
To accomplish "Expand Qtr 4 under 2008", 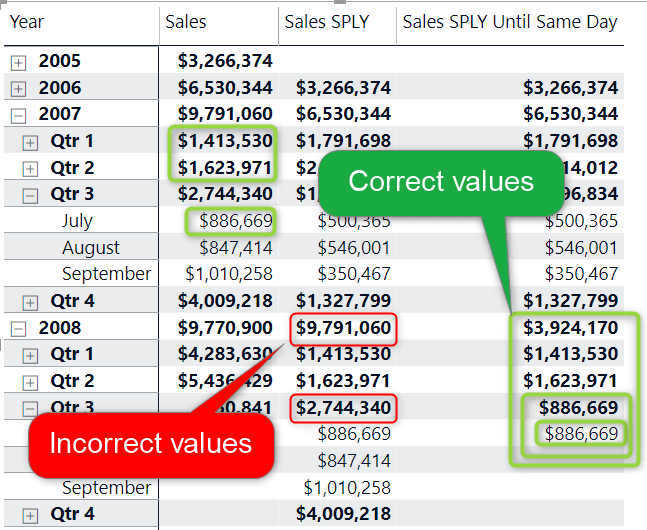I will click(x=30, y=515).
